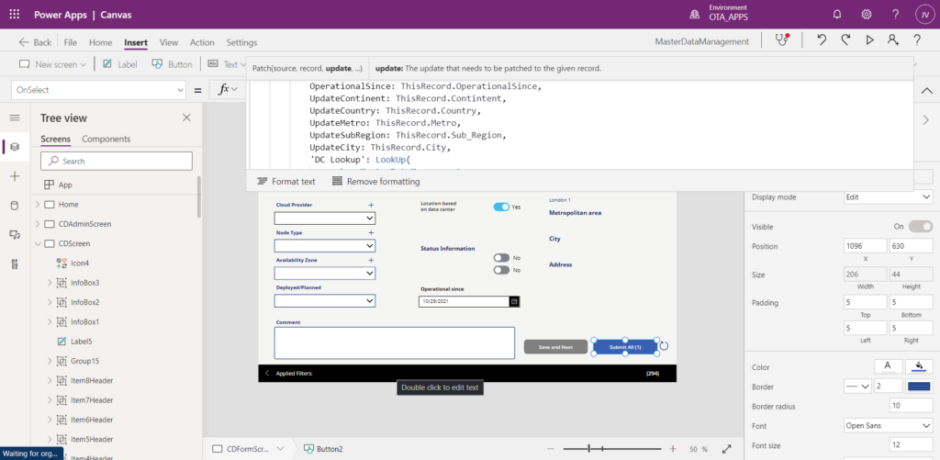
Task: Open App checker stethoscope icon
Action: pyautogui.click(x=782, y=40)
